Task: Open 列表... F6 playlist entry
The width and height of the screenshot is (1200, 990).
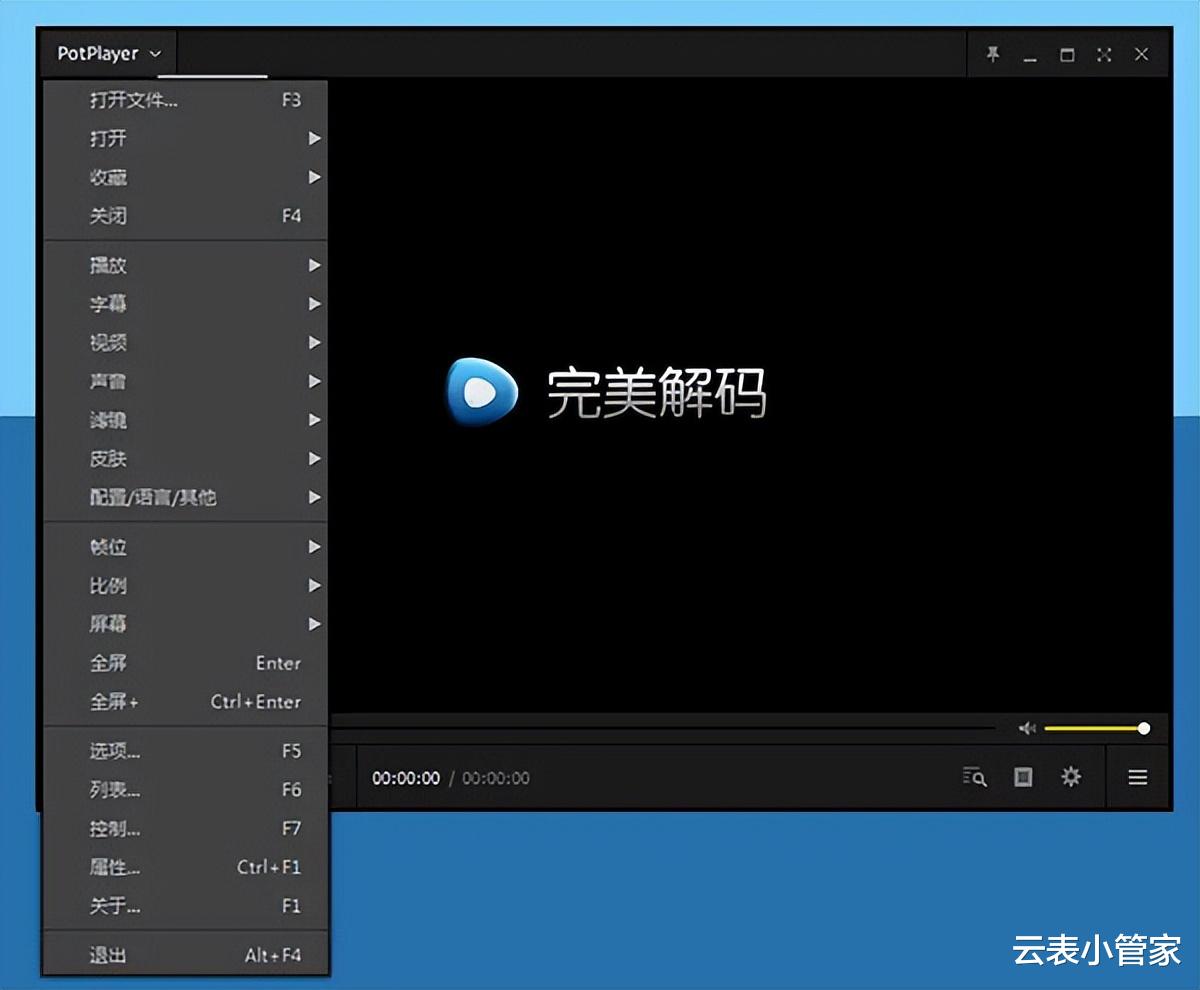Action: 186,790
